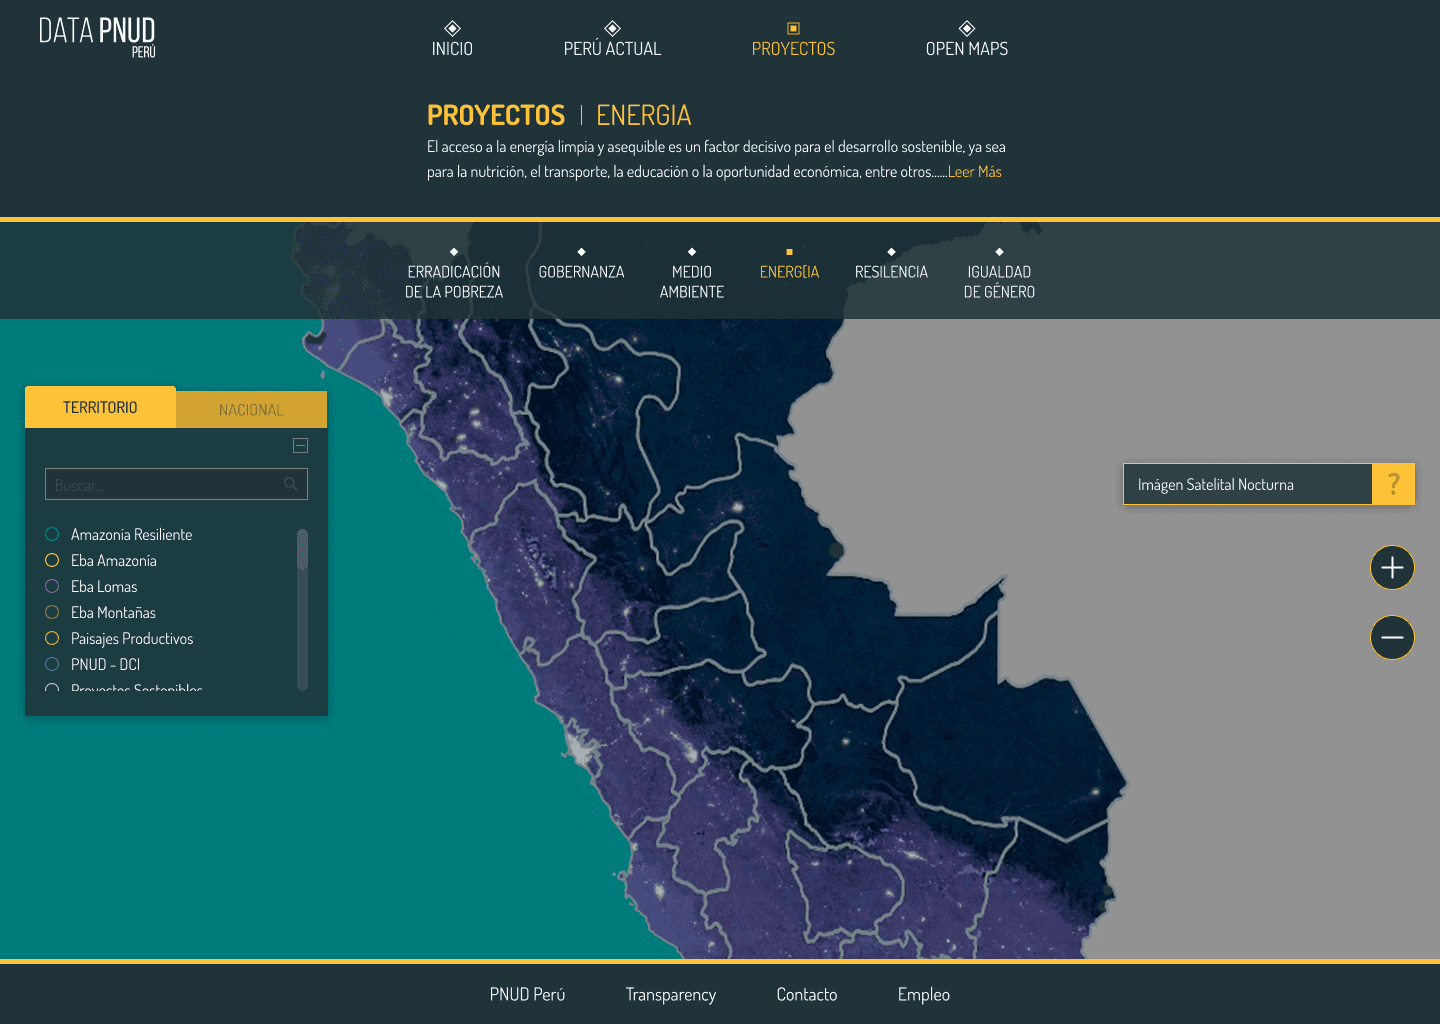Go to PERÚ ACTUAL section
This screenshot has height=1024, width=1440.
point(612,49)
